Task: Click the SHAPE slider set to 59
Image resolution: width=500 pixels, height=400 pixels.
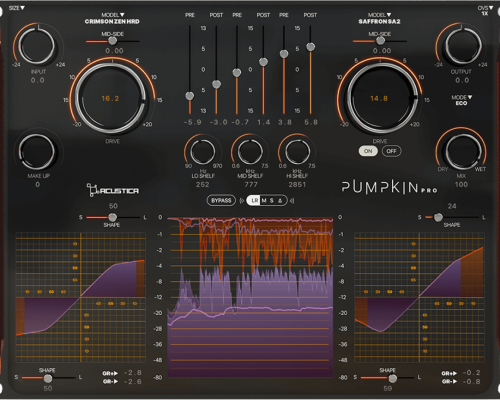Action: [387, 378]
